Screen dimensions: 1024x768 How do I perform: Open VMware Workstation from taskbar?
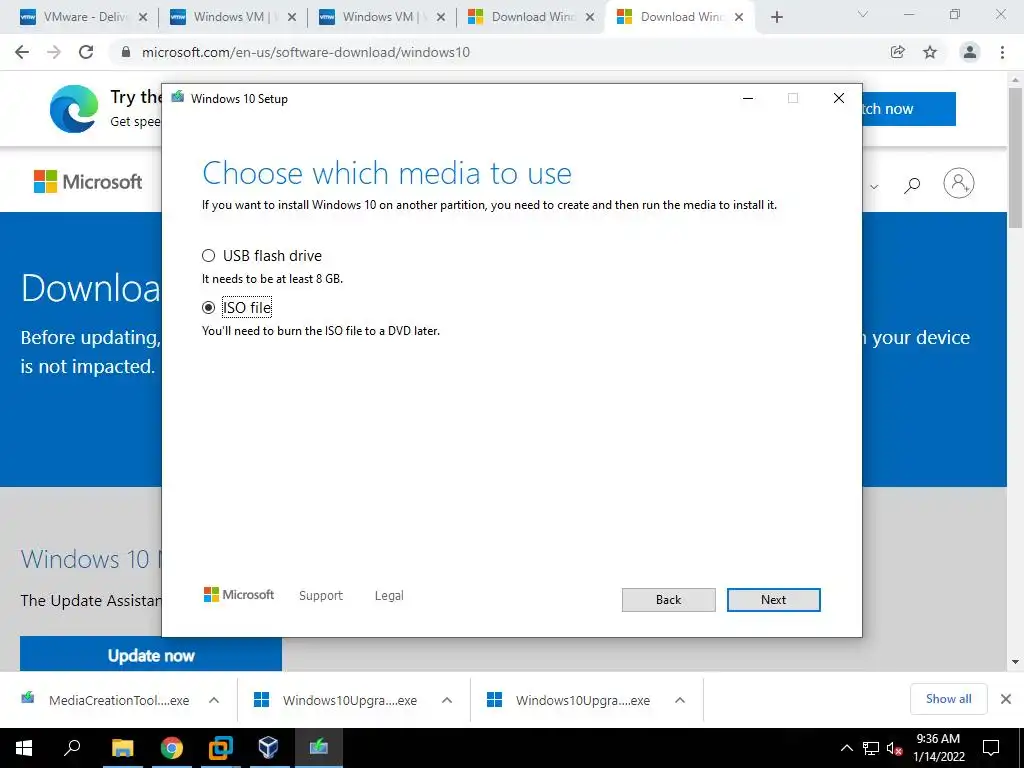point(221,748)
